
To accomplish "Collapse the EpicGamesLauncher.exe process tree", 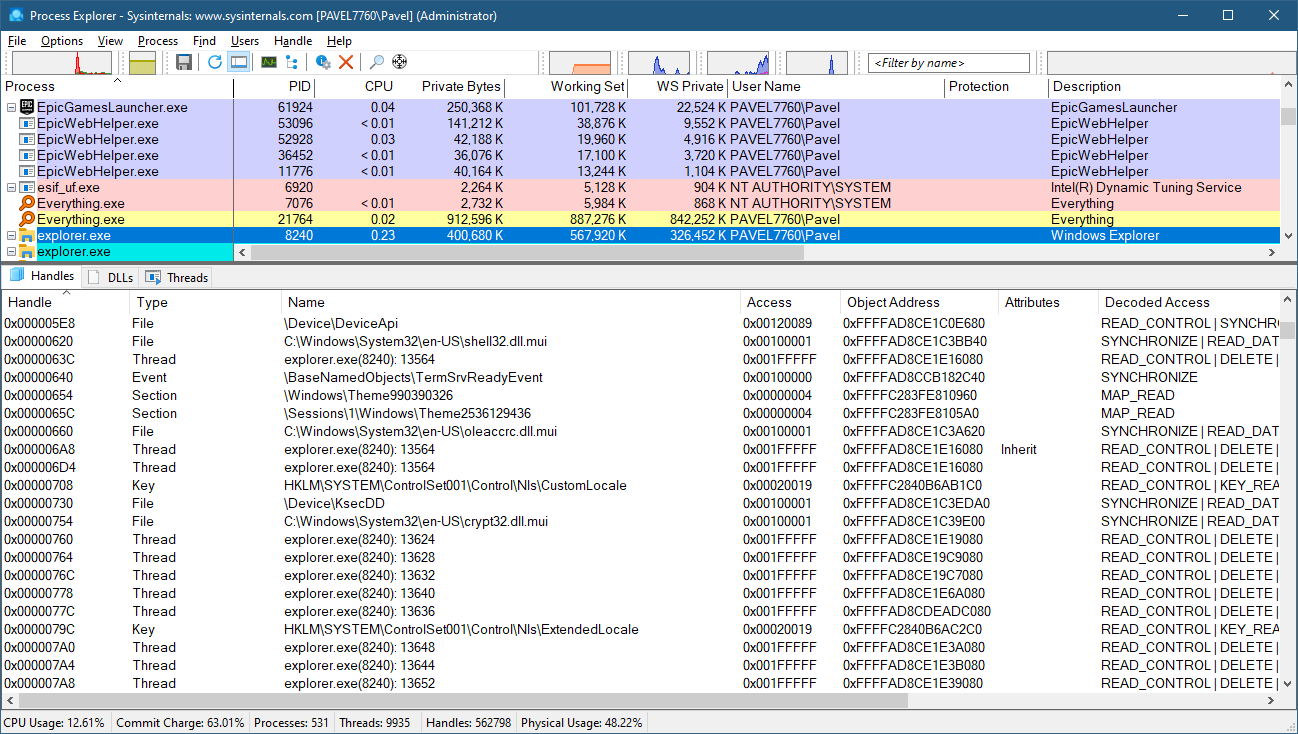I will coord(11,107).
